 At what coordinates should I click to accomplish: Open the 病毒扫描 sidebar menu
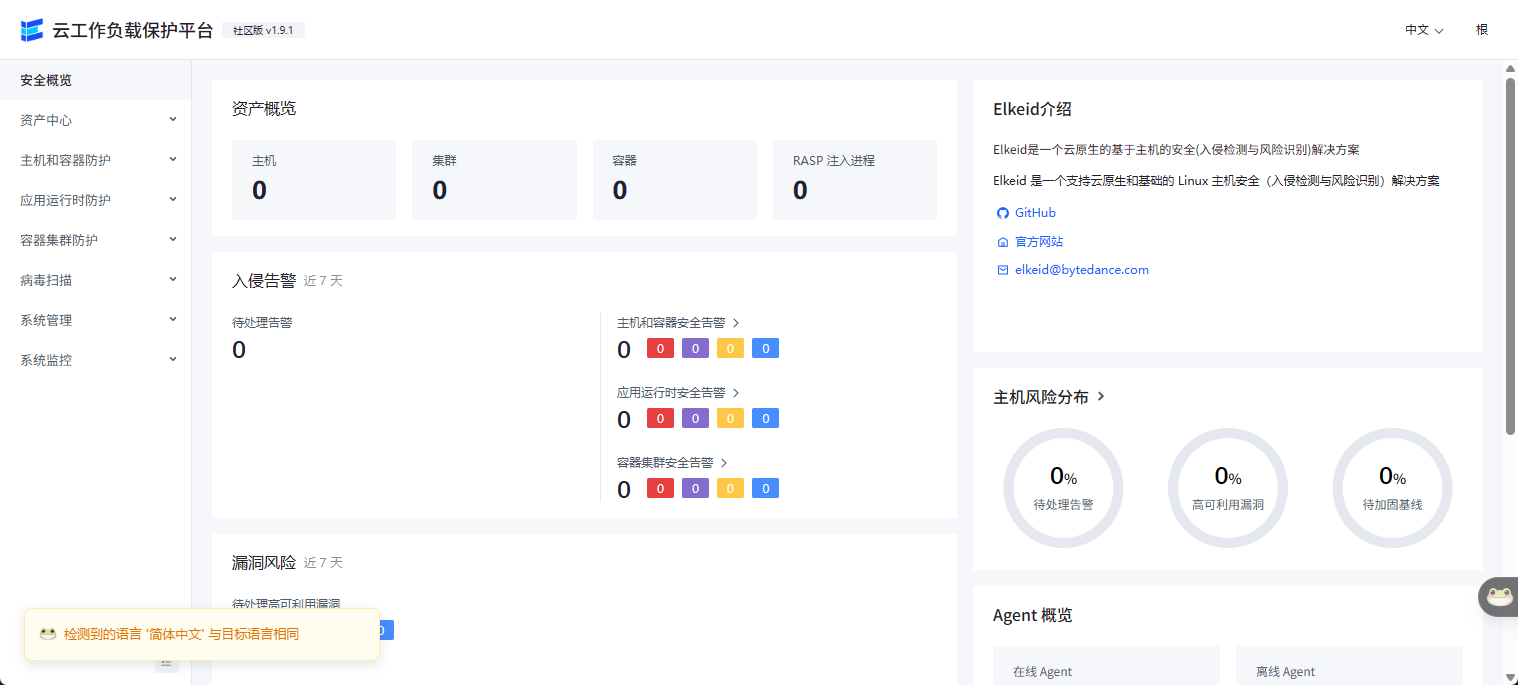(x=95, y=280)
